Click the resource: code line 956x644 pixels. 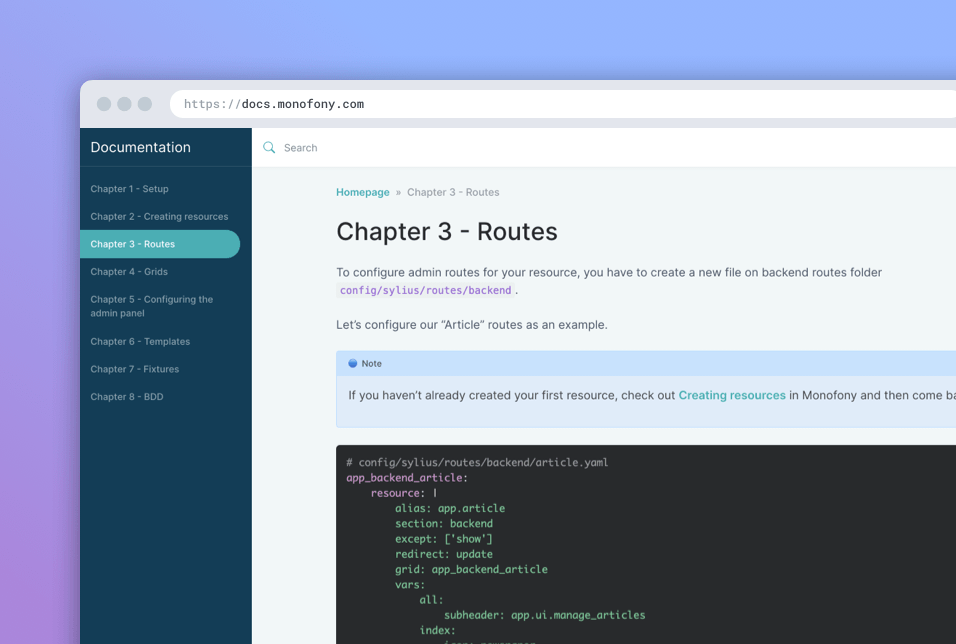pos(404,493)
